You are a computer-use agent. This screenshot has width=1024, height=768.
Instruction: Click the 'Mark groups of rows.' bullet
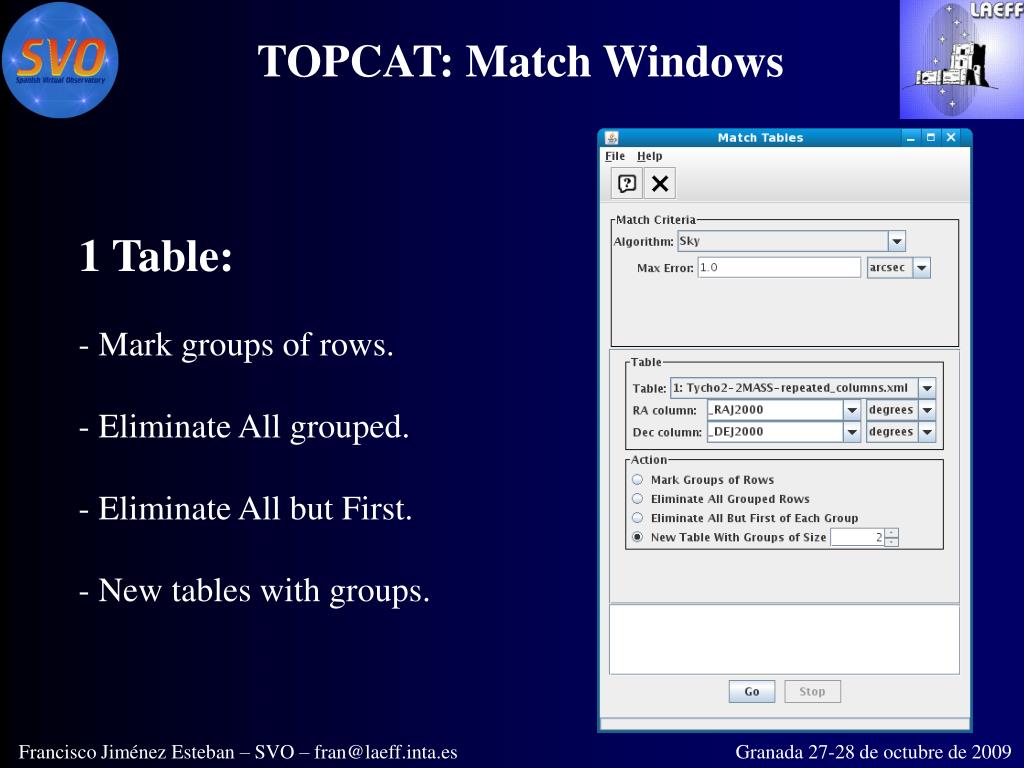236,345
